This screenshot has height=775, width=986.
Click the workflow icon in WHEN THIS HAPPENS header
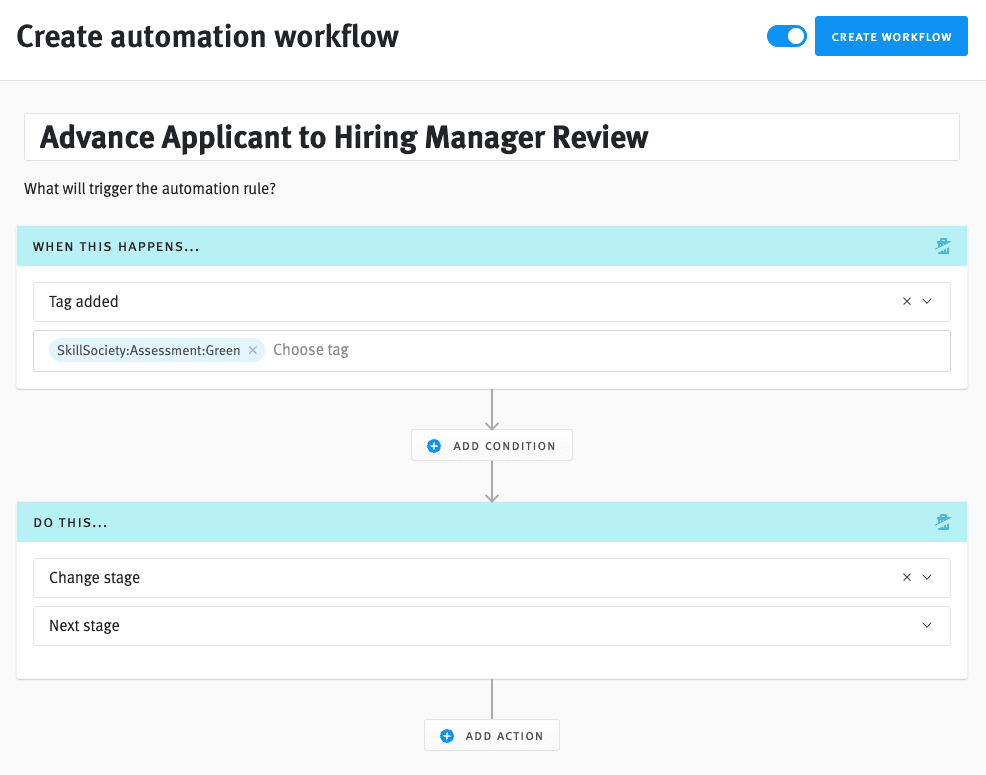943,245
